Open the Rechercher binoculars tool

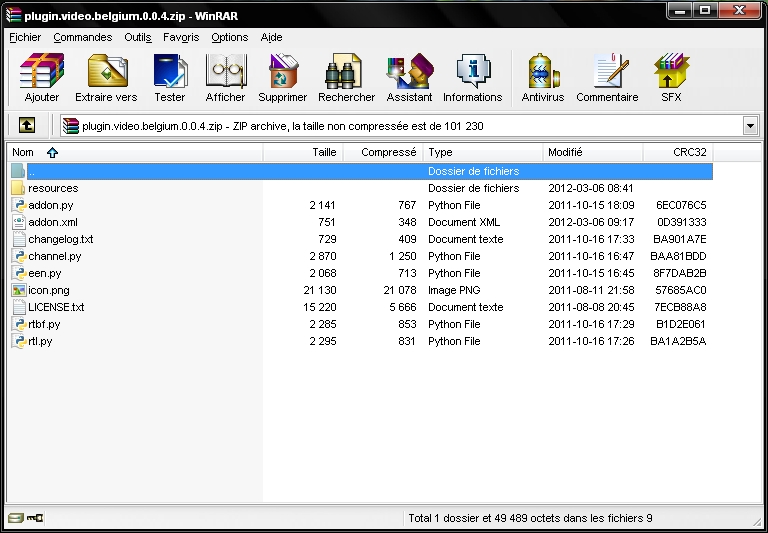point(343,71)
